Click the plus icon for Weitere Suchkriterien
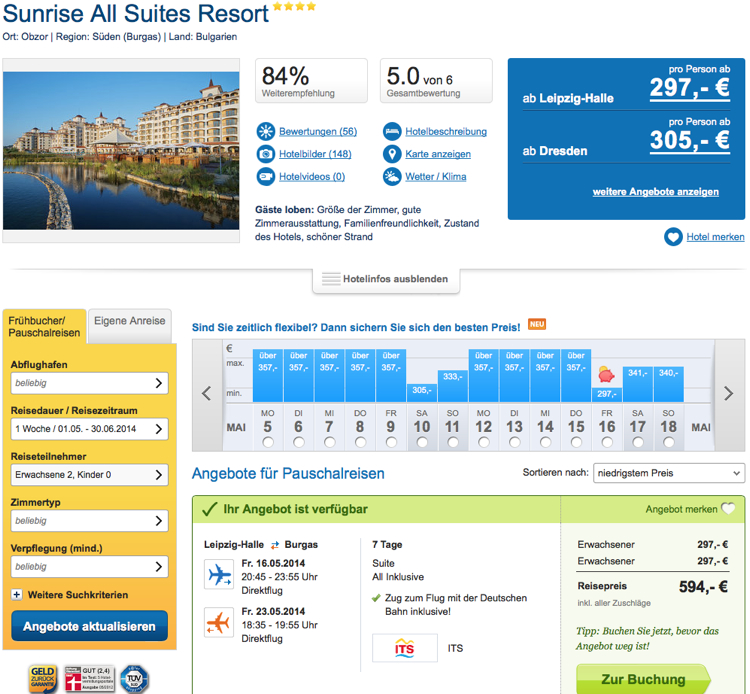This screenshot has width=750, height=694. [17, 595]
